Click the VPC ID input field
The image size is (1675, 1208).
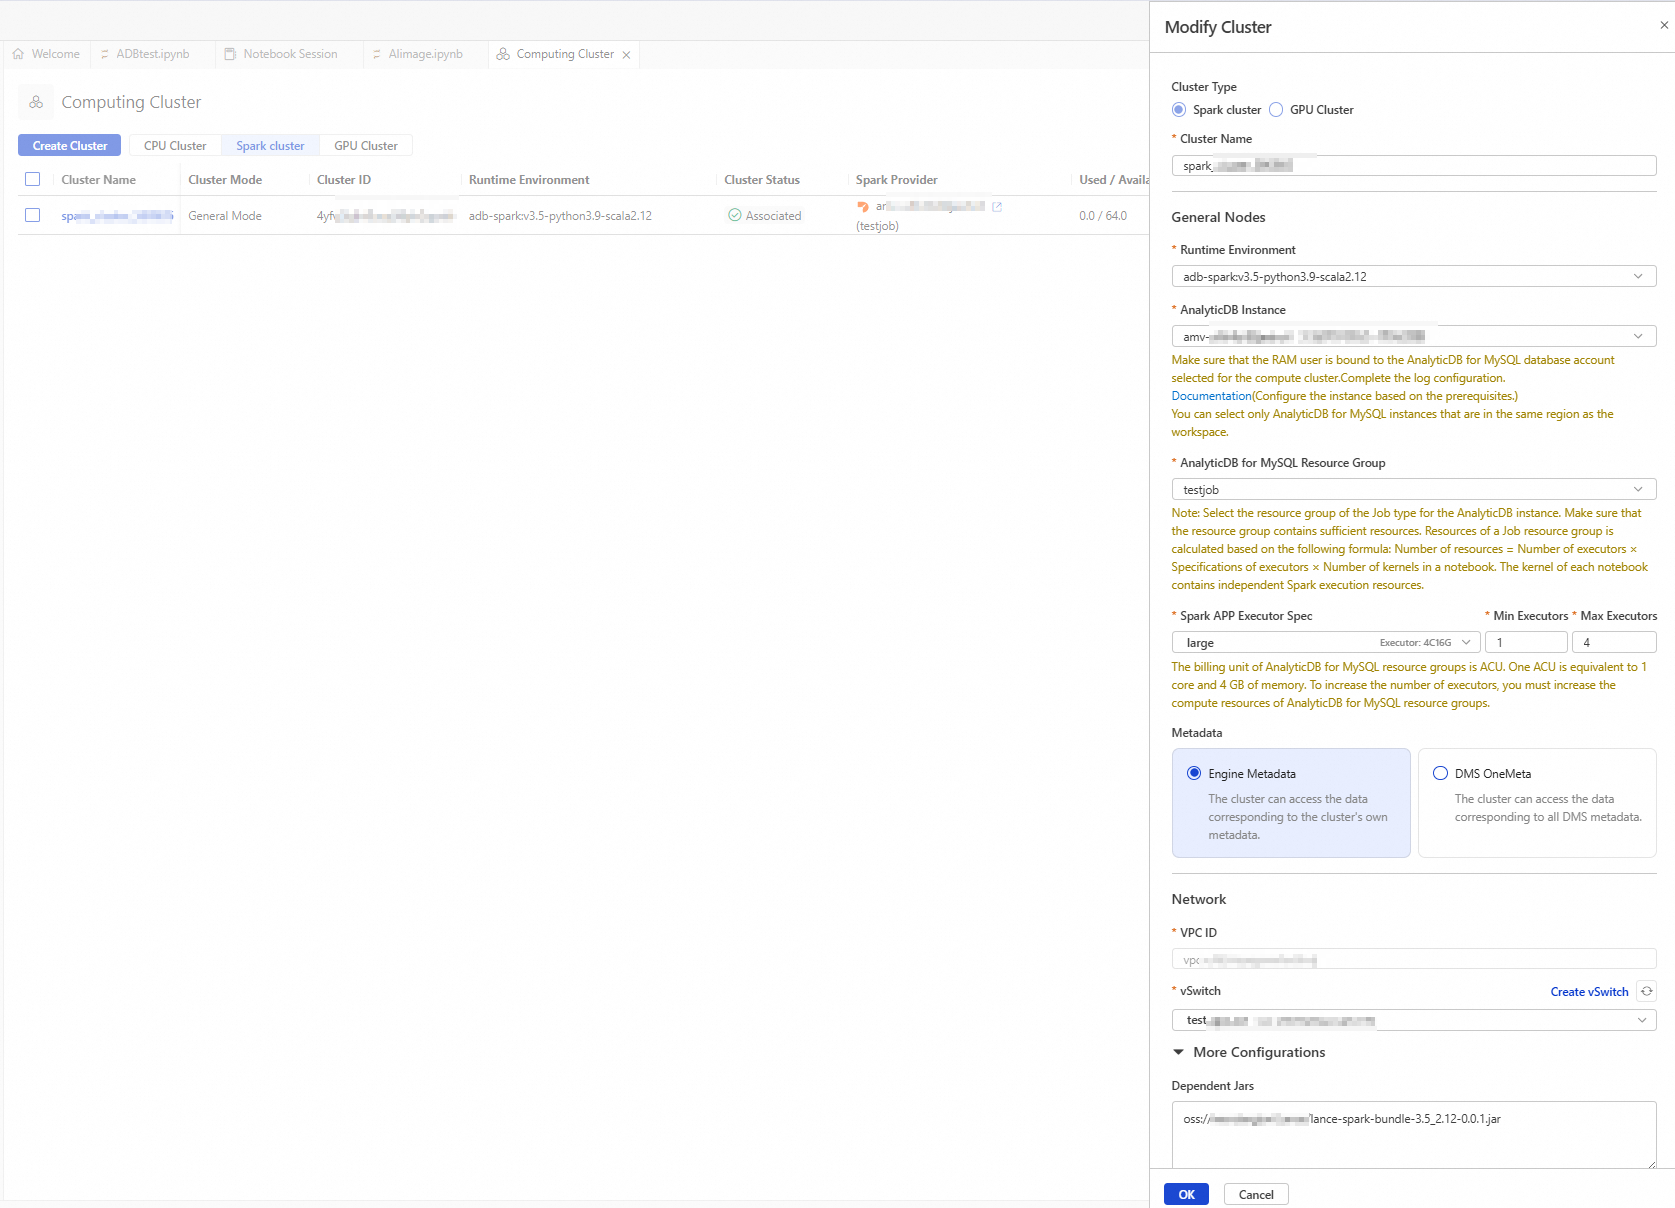click(1414, 960)
